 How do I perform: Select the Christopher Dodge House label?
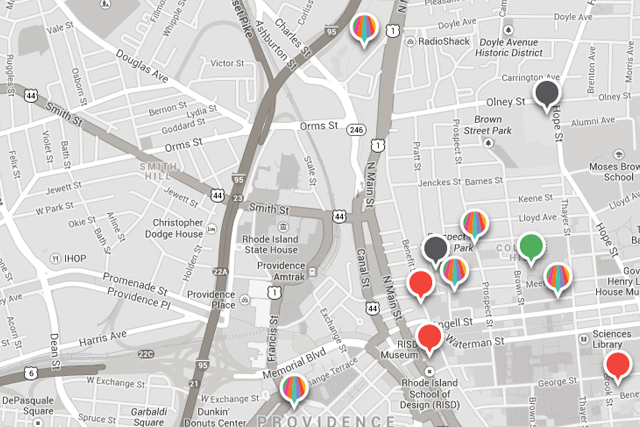point(178,229)
